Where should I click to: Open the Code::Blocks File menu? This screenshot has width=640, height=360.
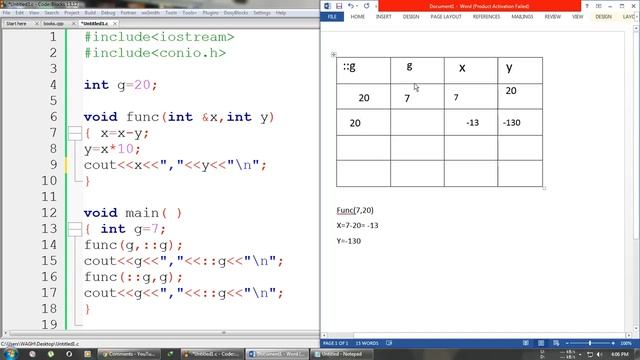click(7, 13)
